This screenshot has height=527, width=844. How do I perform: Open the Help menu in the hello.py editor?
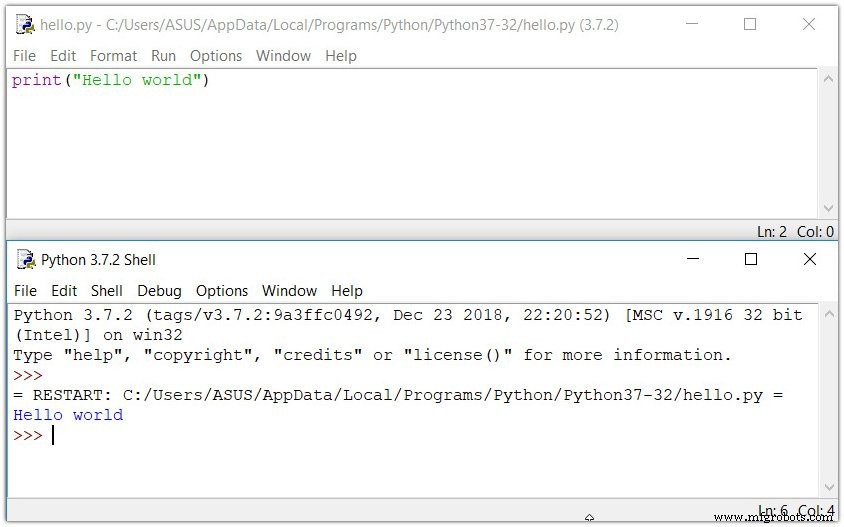coord(341,56)
